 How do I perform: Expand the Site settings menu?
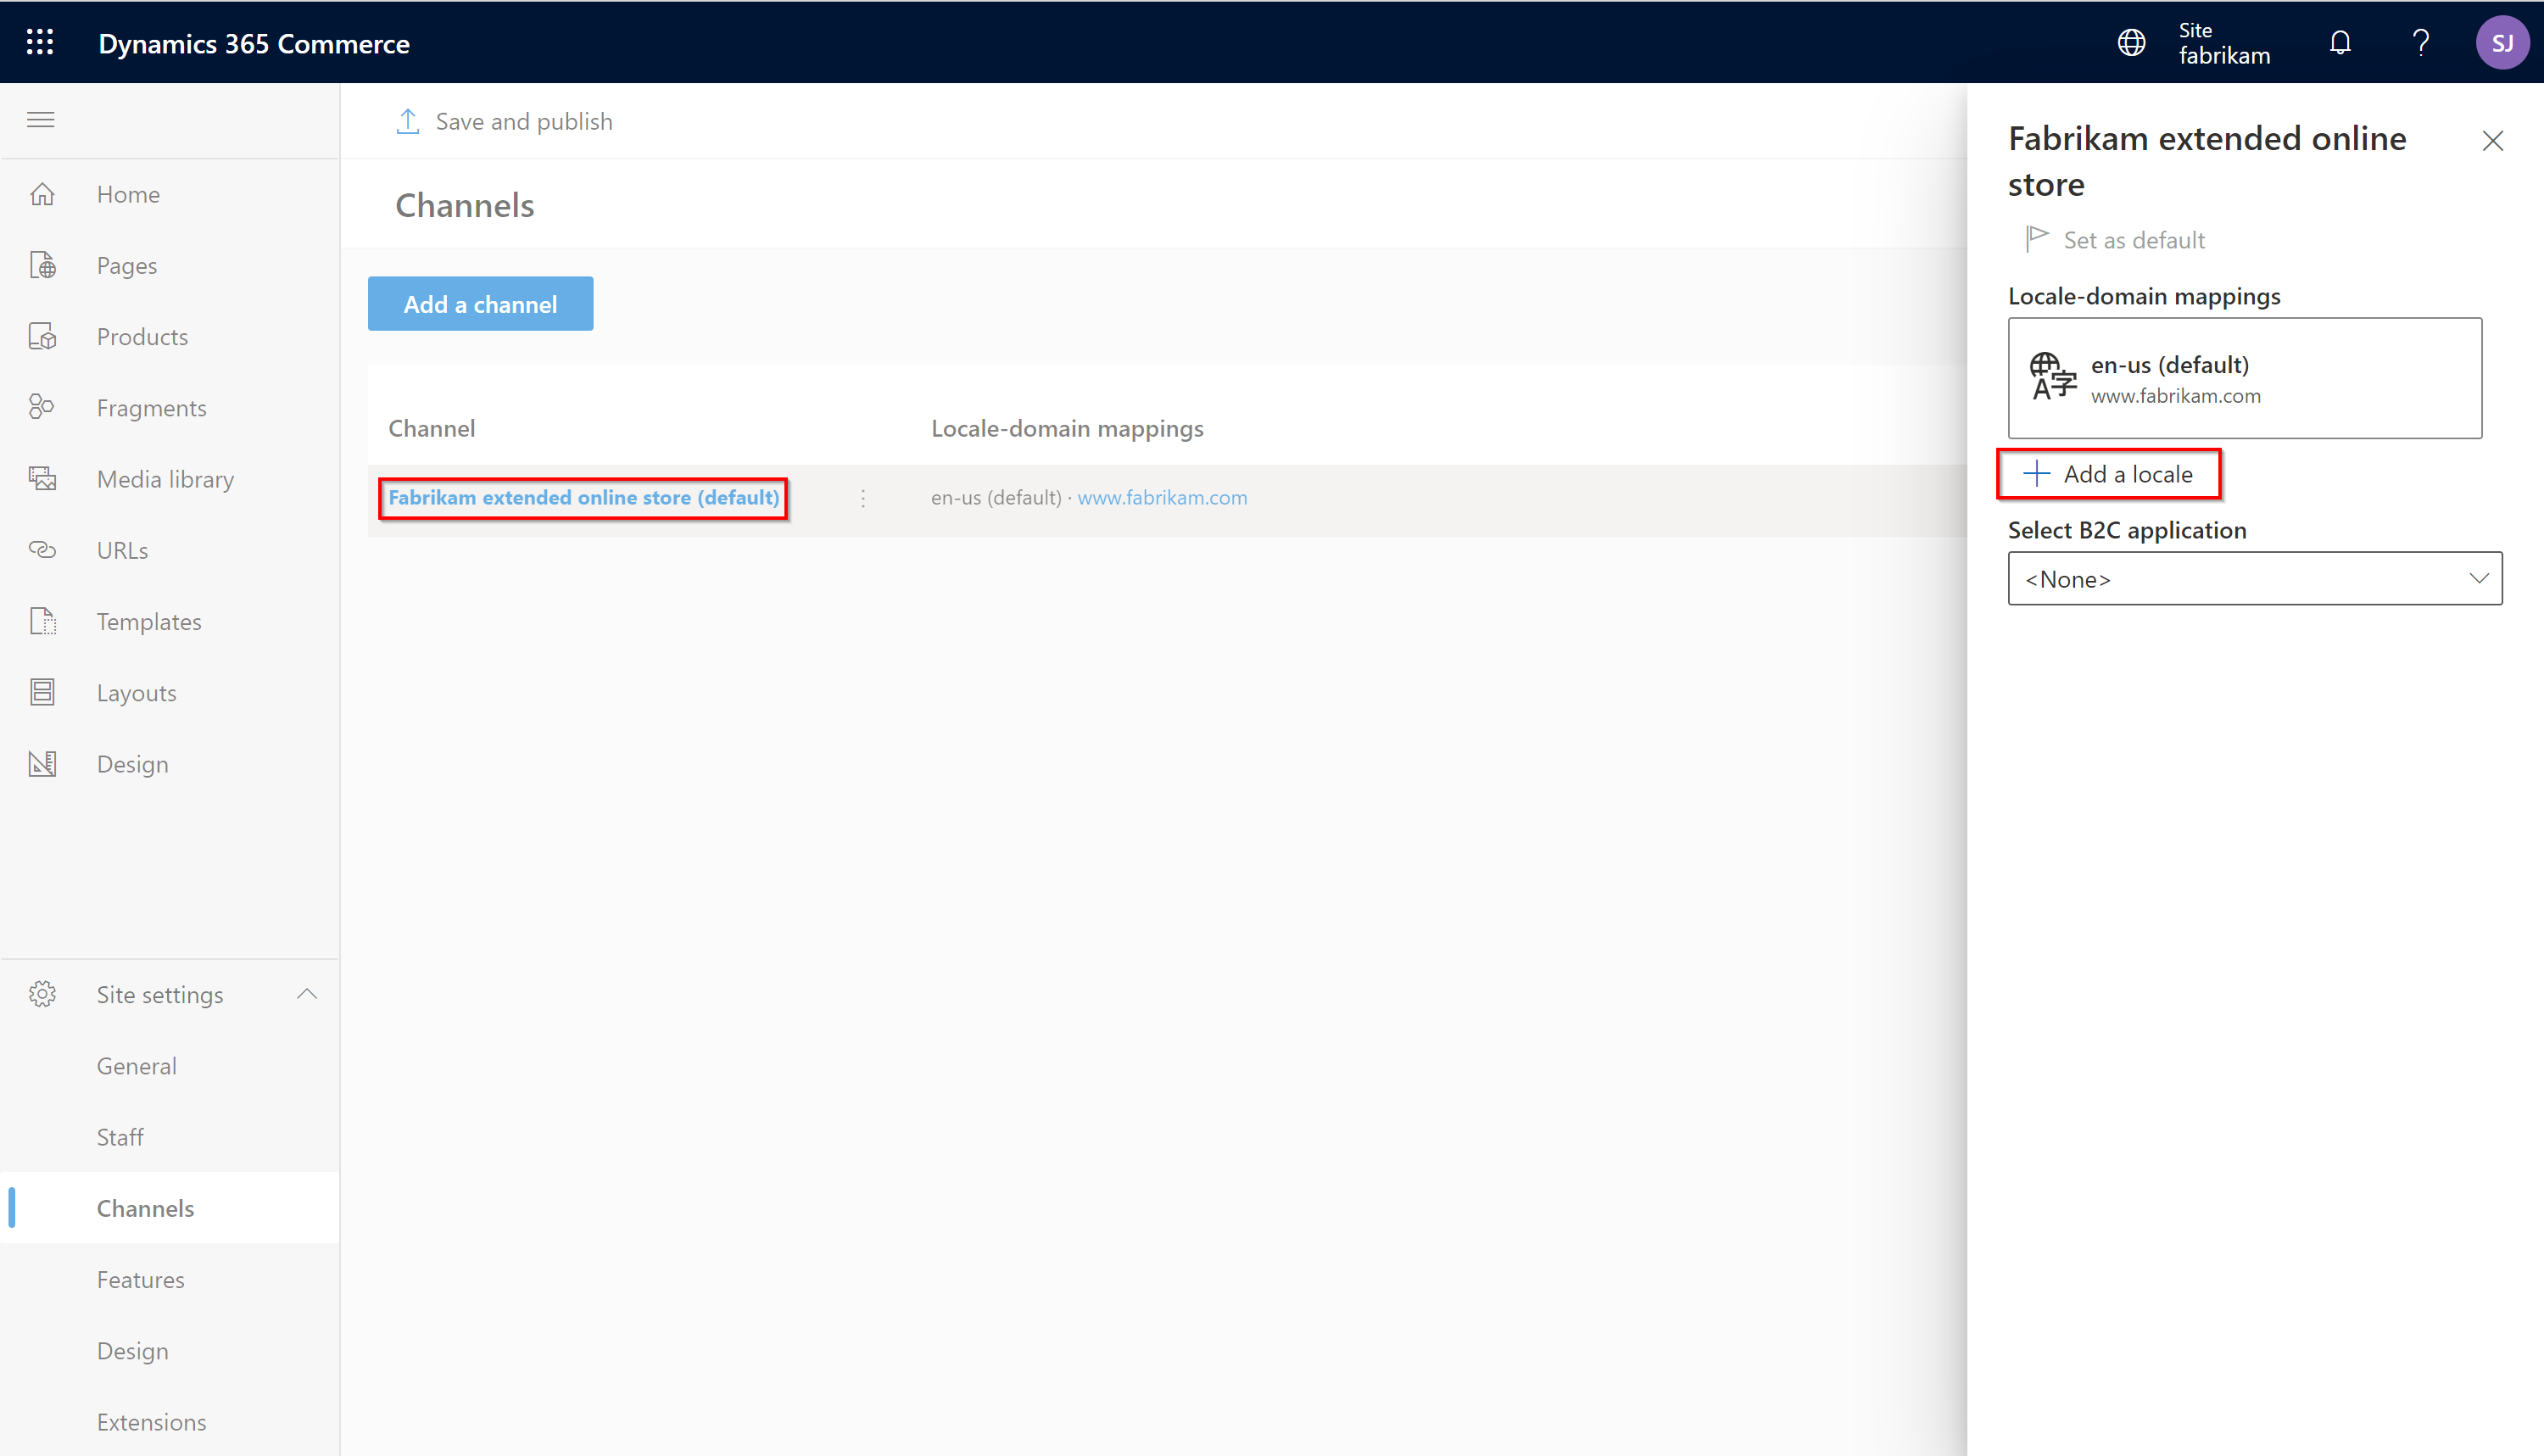[306, 993]
